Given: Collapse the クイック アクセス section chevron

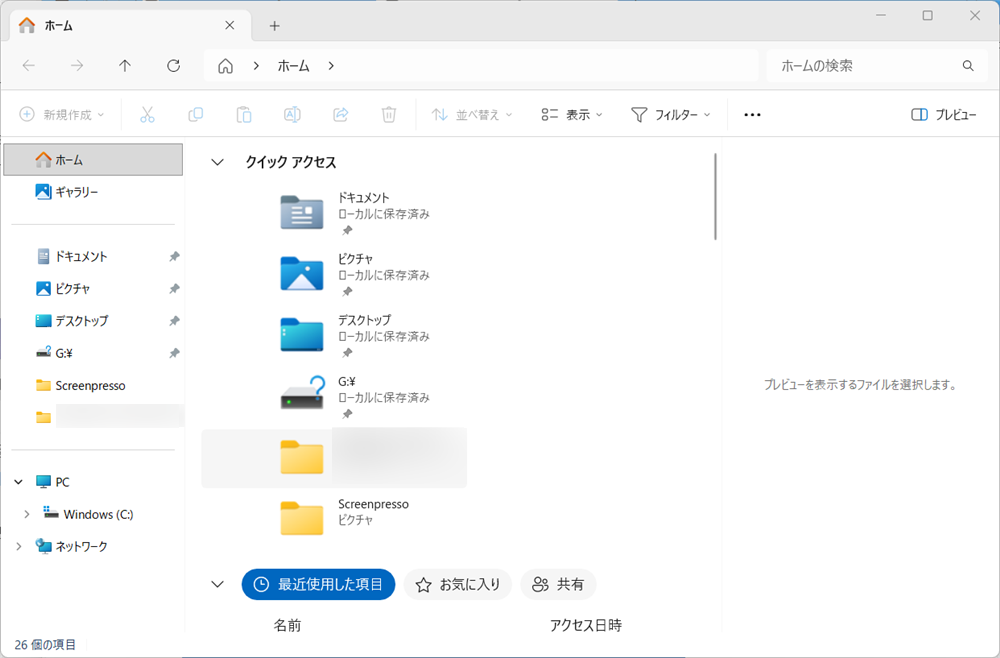Looking at the screenshot, I should [x=217, y=161].
